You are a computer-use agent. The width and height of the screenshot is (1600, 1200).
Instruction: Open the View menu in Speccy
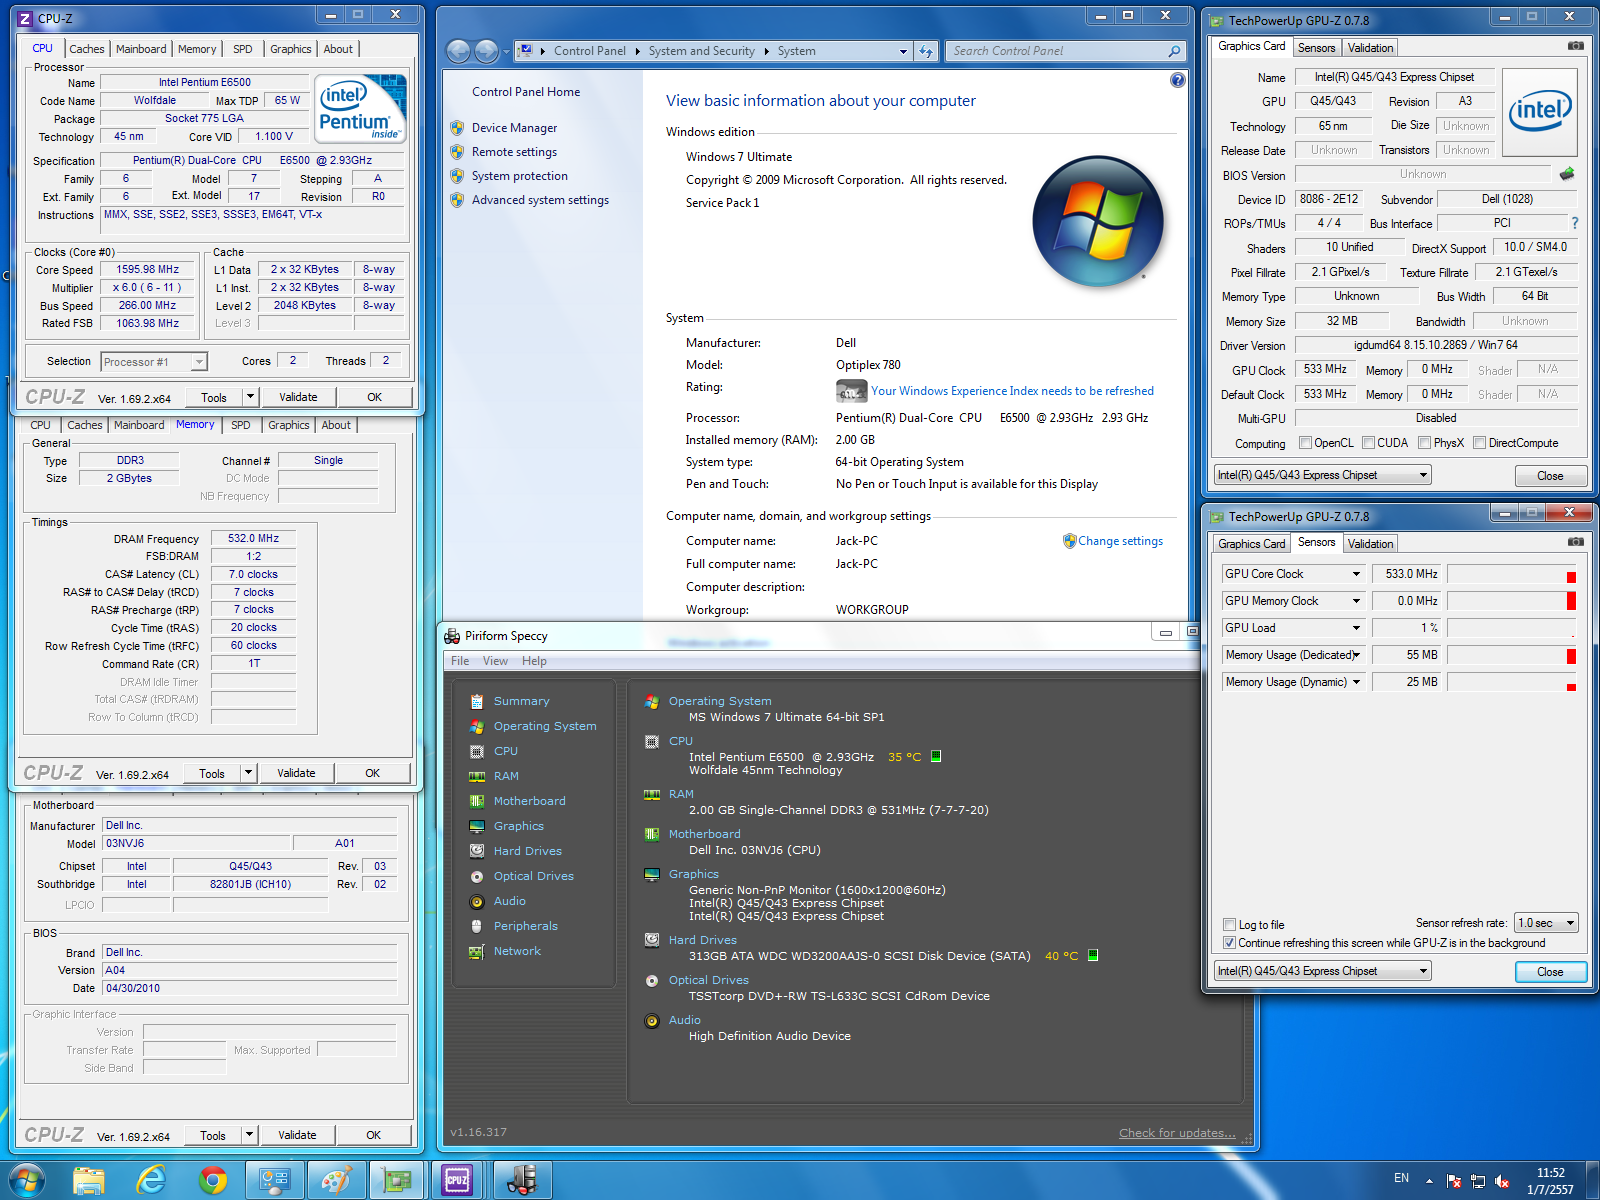(x=495, y=661)
